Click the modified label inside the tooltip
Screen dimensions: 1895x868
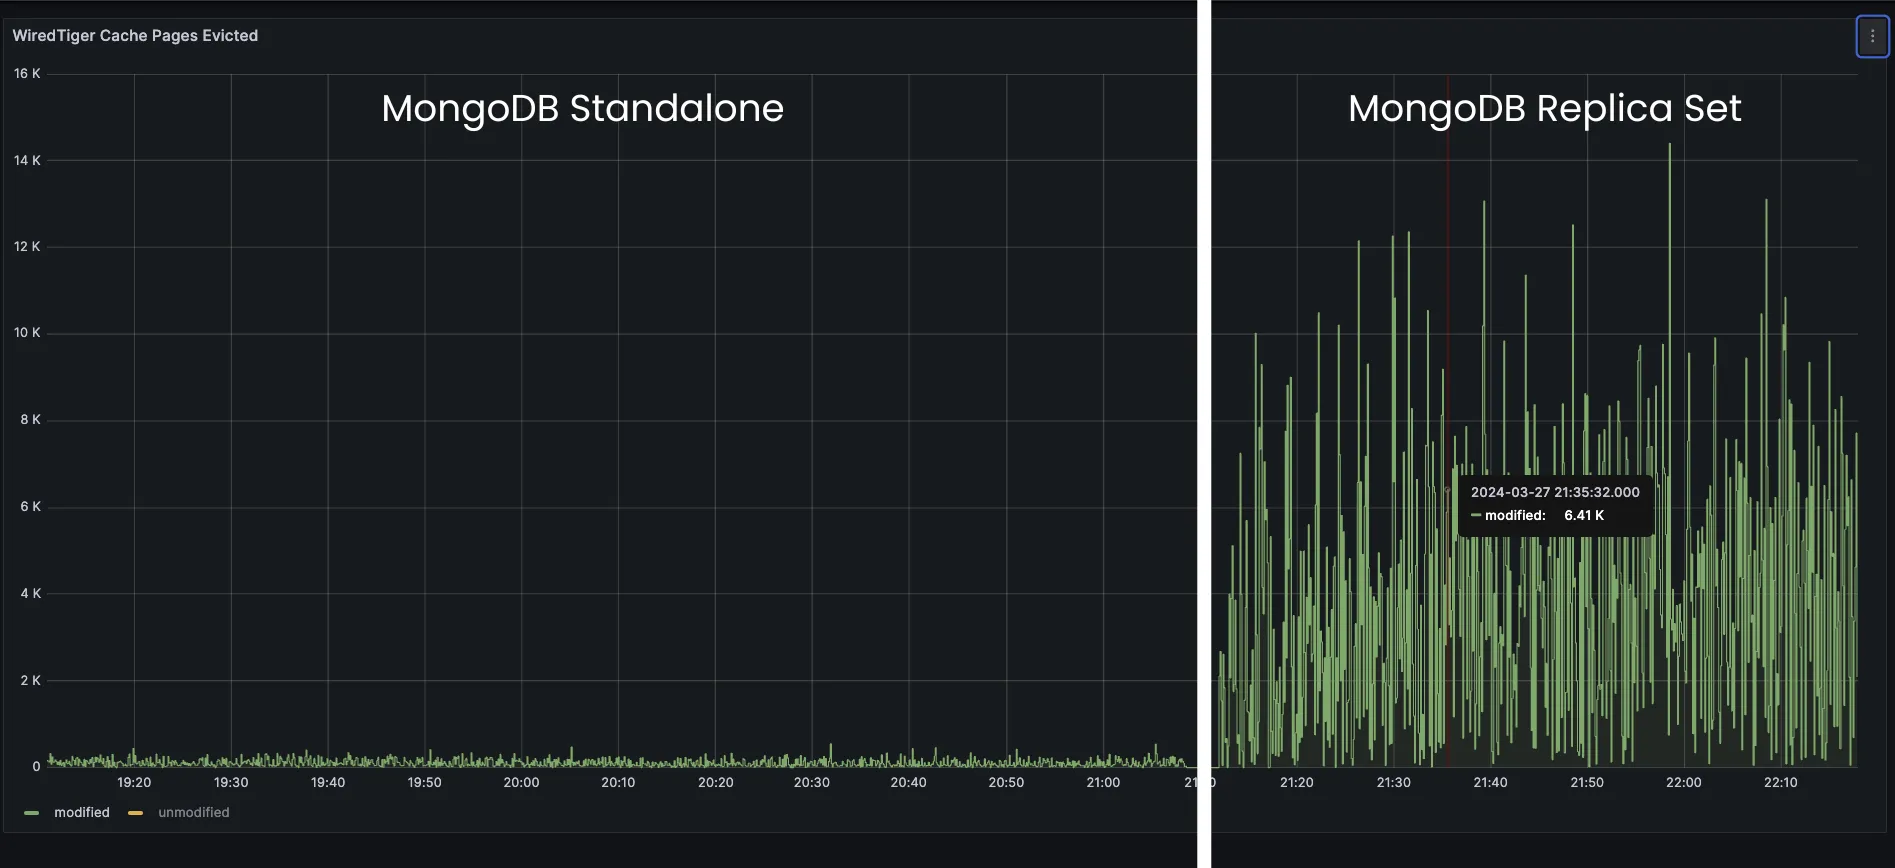coord(1515,515)
